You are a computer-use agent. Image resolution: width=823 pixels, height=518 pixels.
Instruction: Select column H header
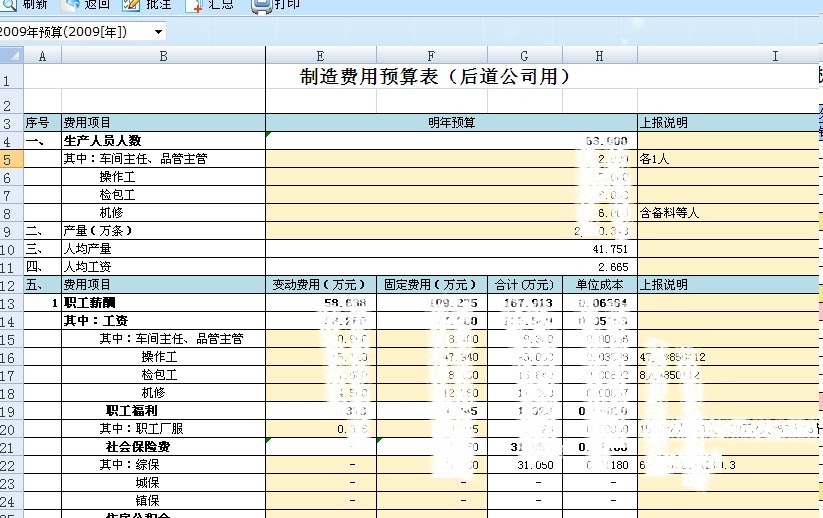pos(599,56)
